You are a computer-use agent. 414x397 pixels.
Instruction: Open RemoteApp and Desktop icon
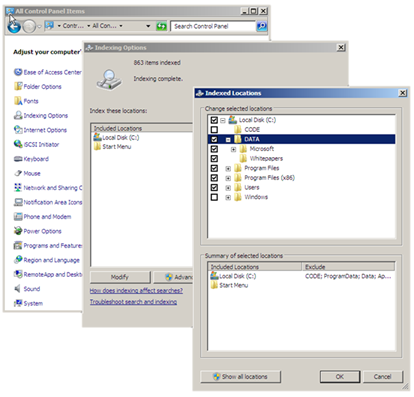18,274
